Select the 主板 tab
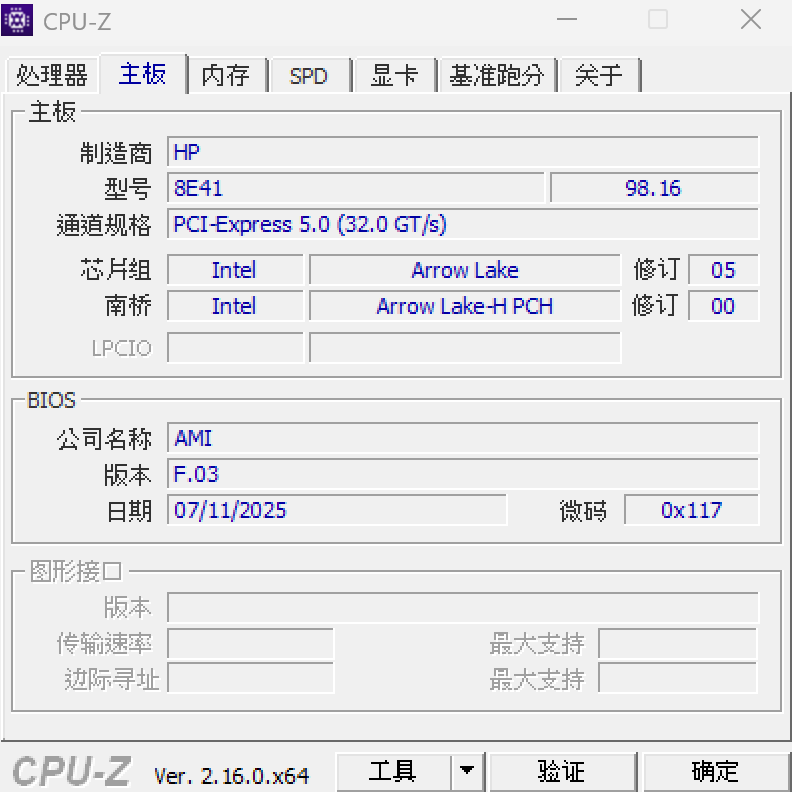Screen dimensions: 792x792 143,74
